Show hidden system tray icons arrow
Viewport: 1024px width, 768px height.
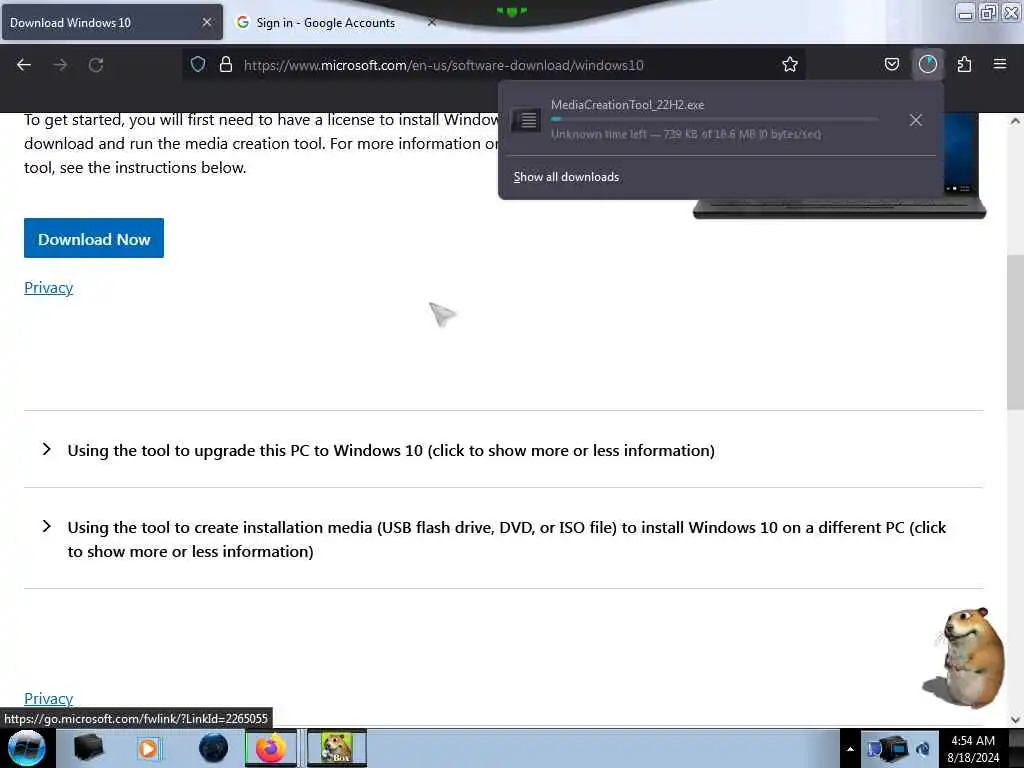click(850, 749)
